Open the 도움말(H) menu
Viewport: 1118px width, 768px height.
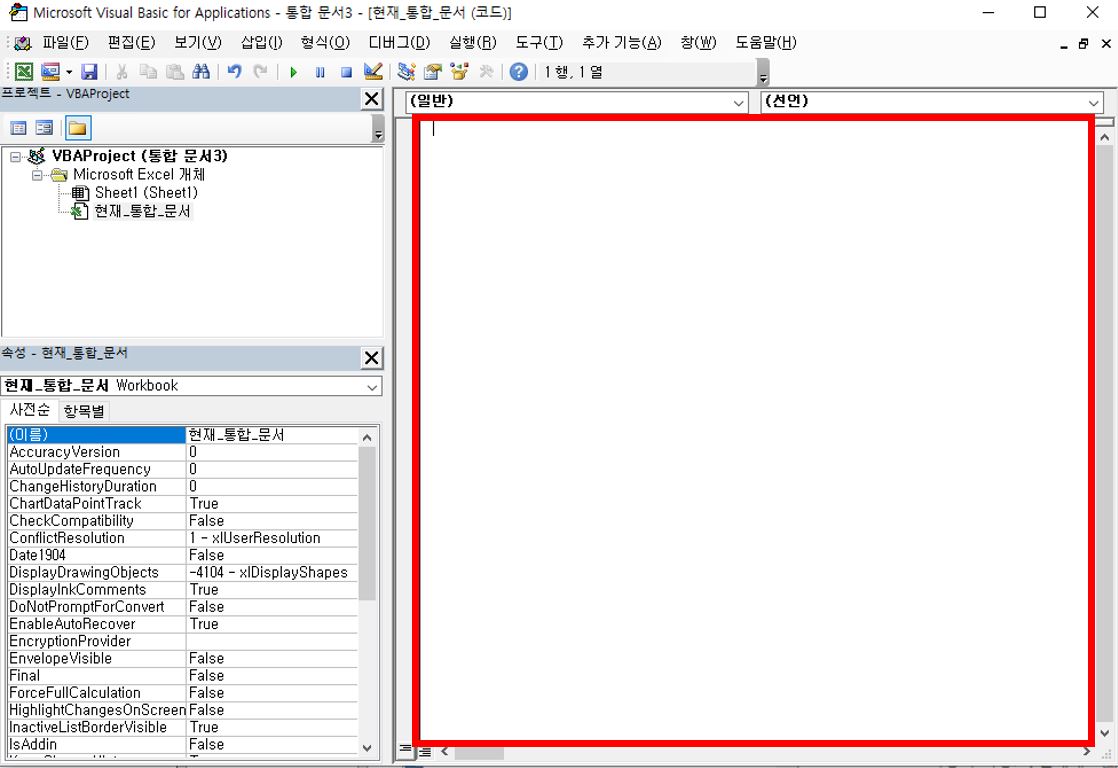(x=766, y=42)
